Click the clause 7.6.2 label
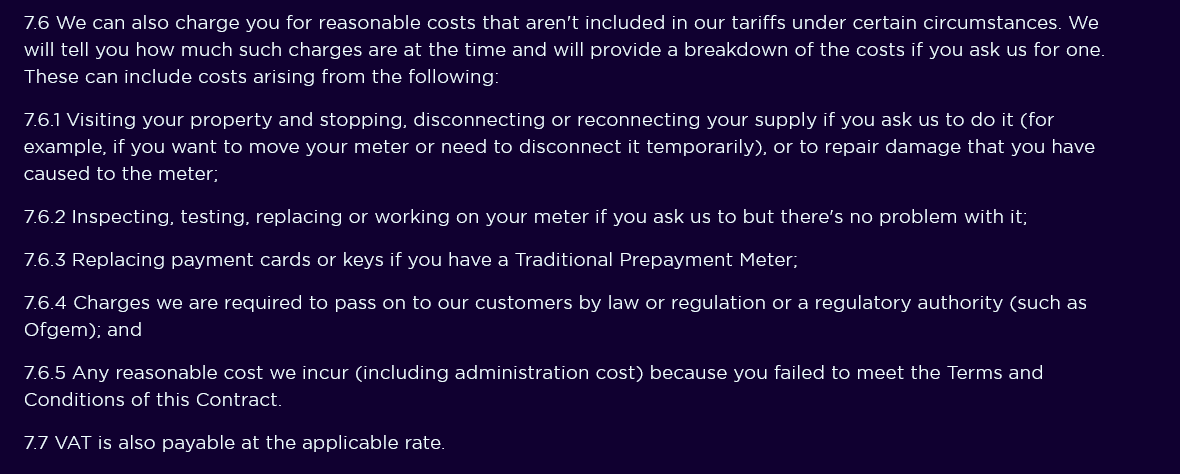The width and height of the screenshot is (1180, 474). 45,217
